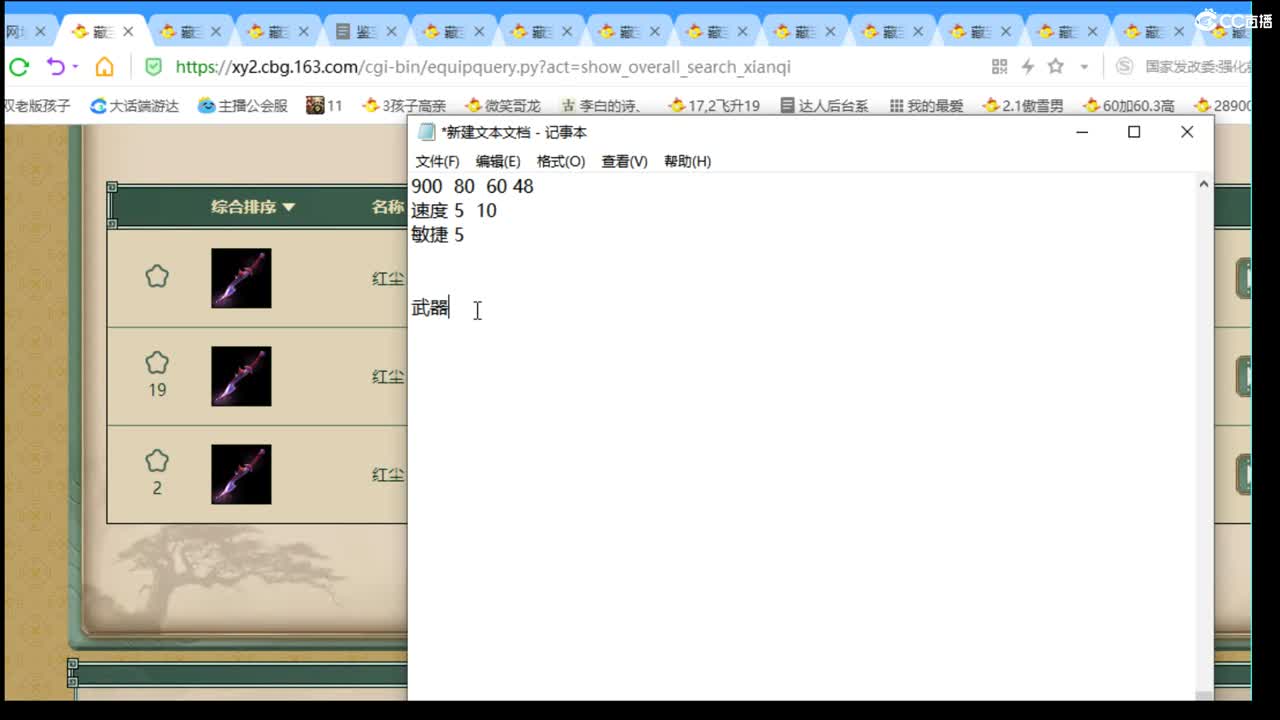Favorite the first weapon with the star icon

(x=157, y=276)
